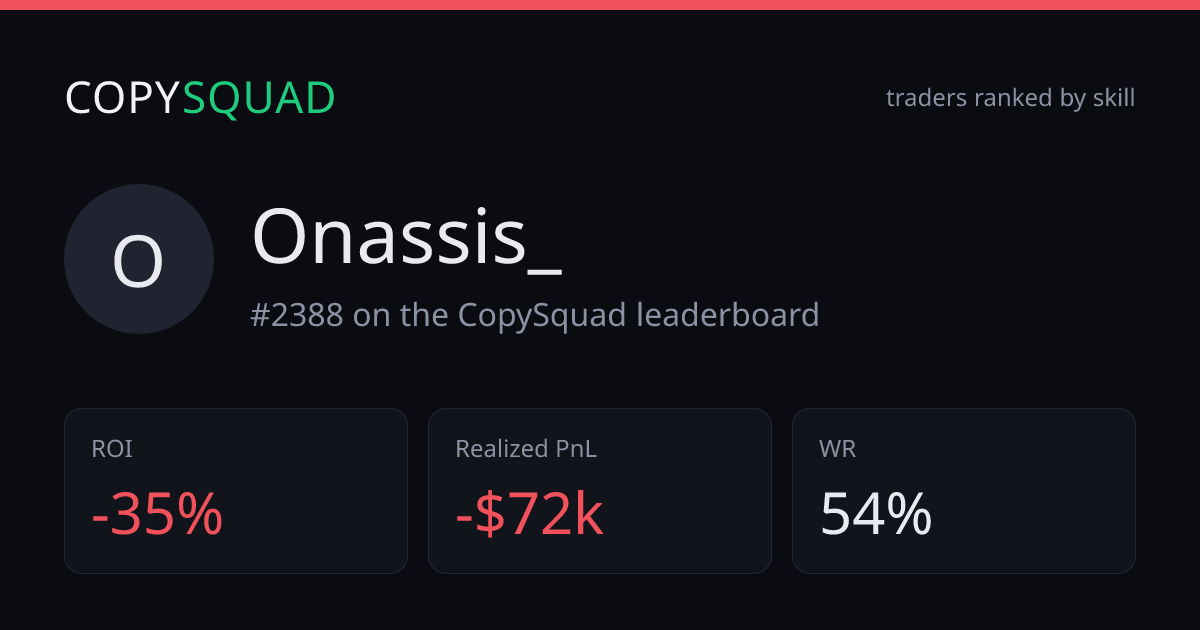
Task: Select the trader name Onassis_
Action: (x=406, y=238)
